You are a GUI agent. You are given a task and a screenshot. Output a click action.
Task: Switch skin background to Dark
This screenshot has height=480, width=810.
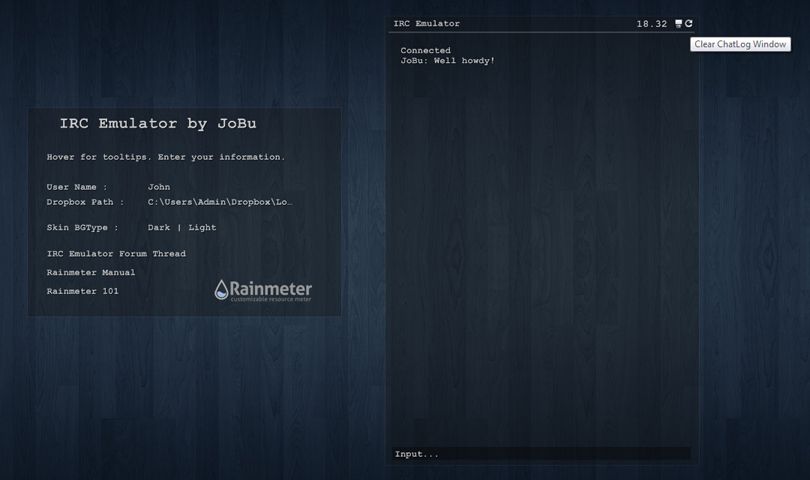[x=159, y=228]
